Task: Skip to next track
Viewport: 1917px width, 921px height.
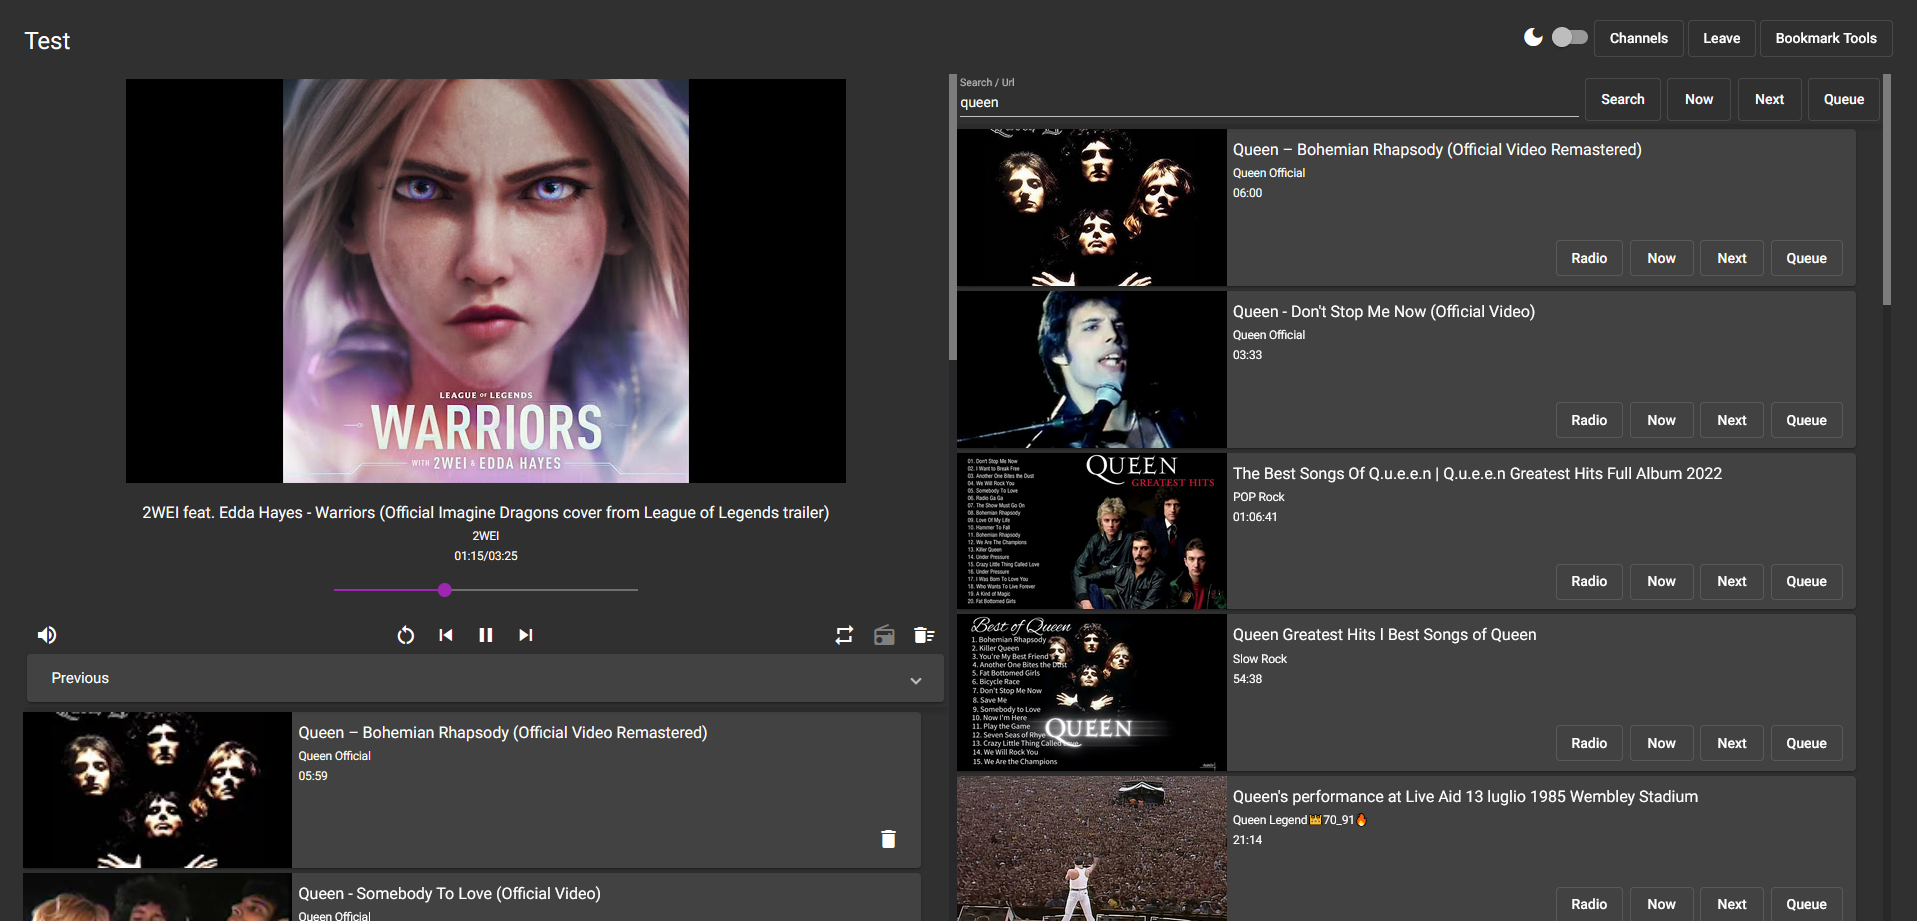Action: click(526, 635)
